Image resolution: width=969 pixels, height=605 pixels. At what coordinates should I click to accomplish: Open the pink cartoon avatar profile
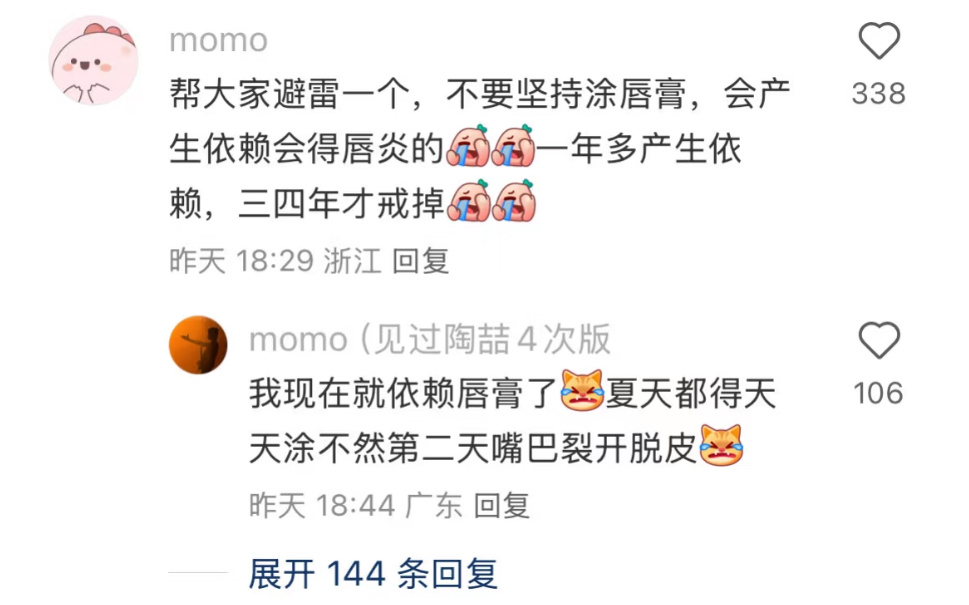click(93, 61)
